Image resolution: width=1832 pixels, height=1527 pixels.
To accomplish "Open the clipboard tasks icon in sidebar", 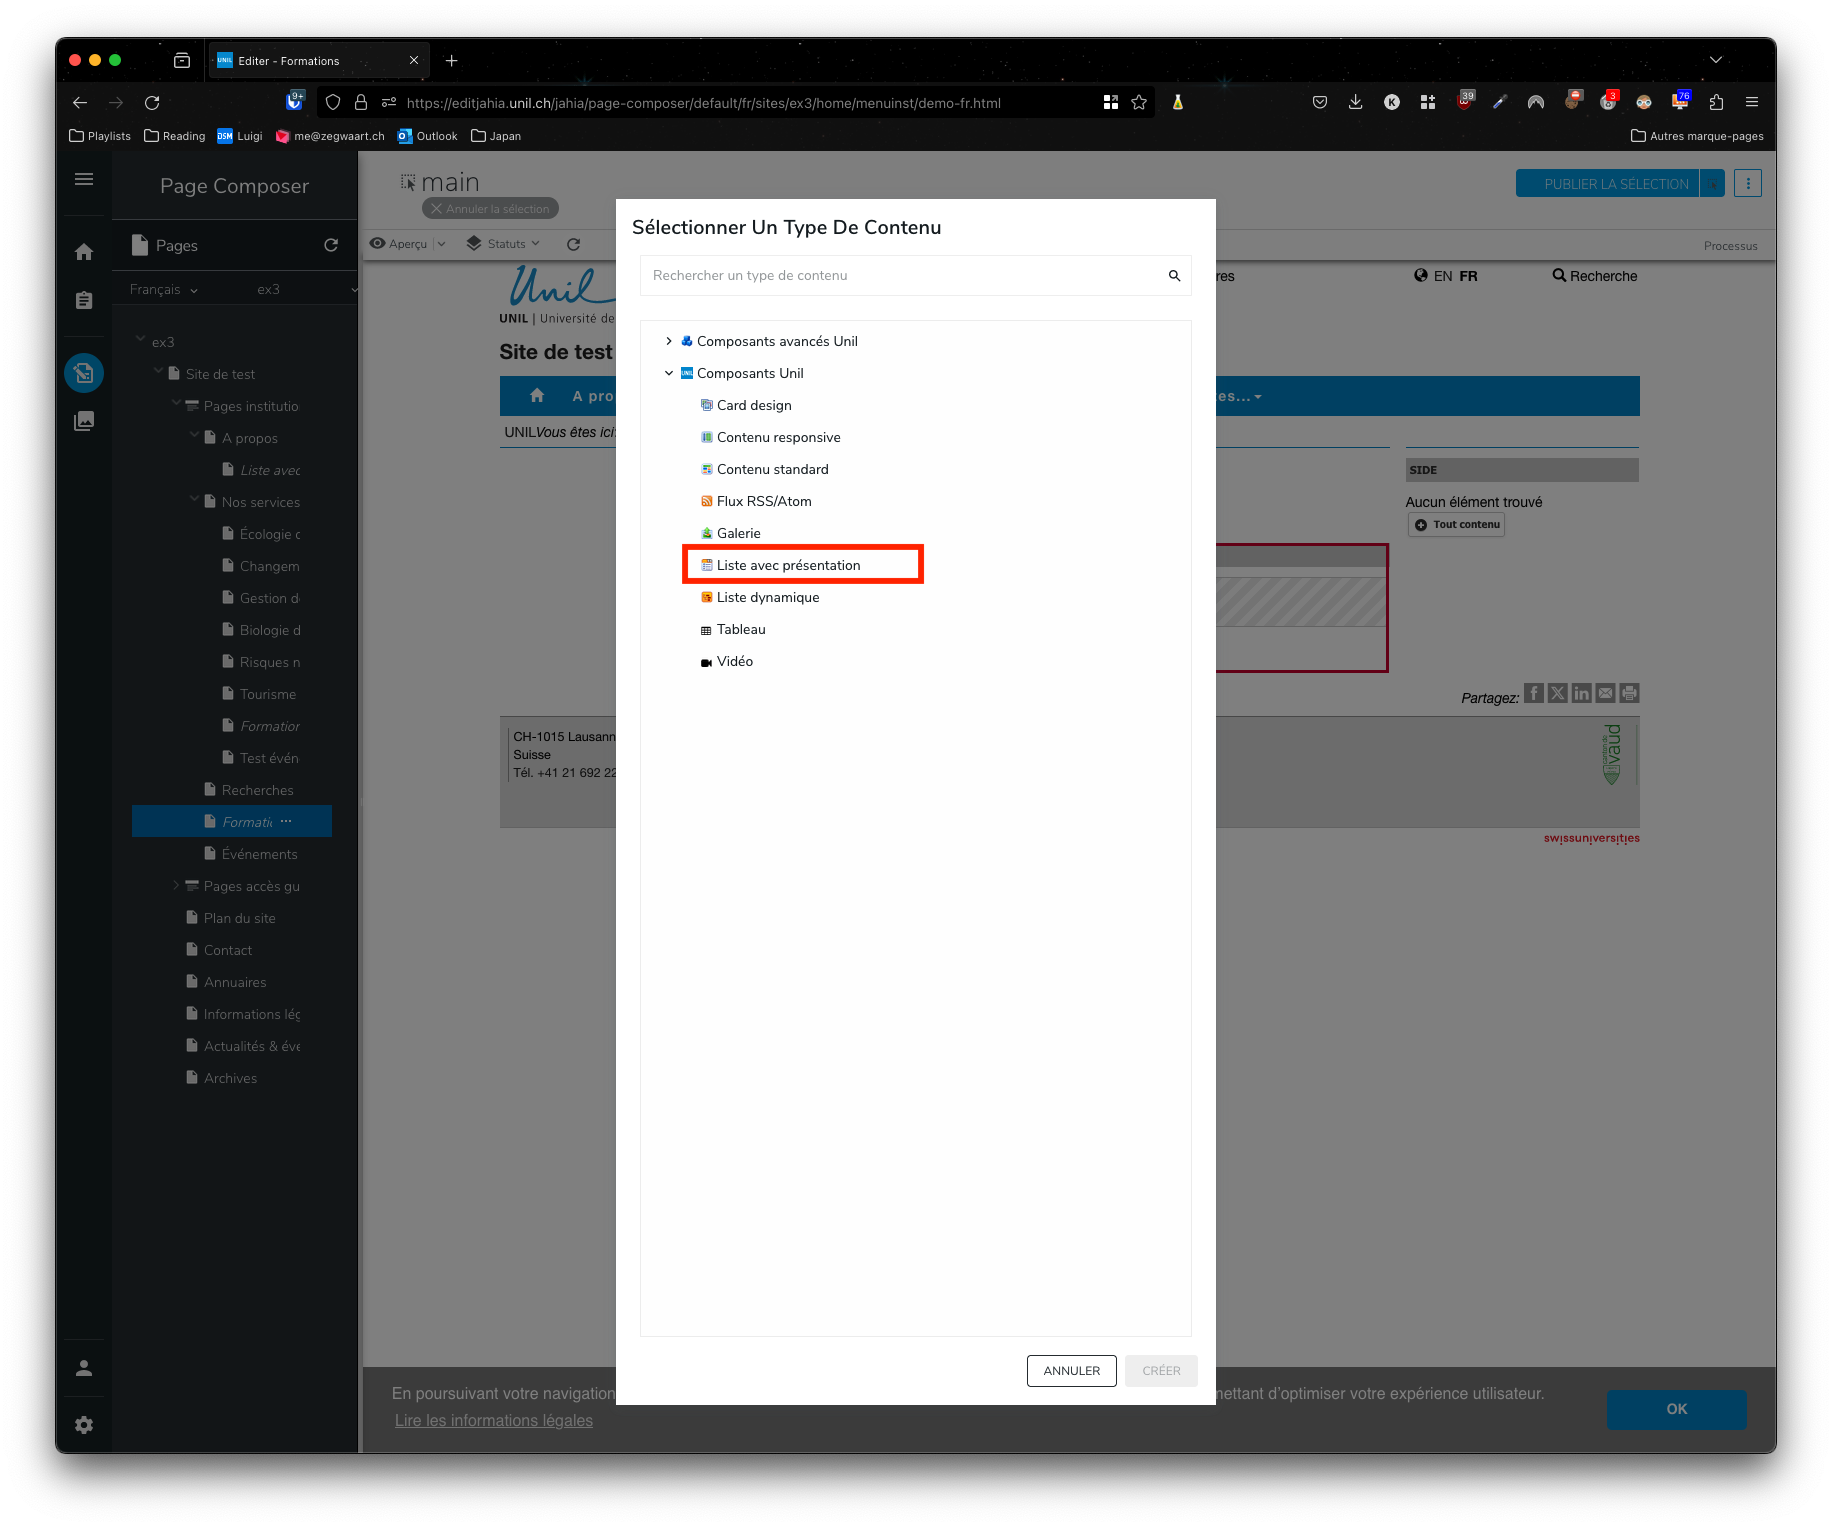I will pyautogui.click(x=84, y=301).
